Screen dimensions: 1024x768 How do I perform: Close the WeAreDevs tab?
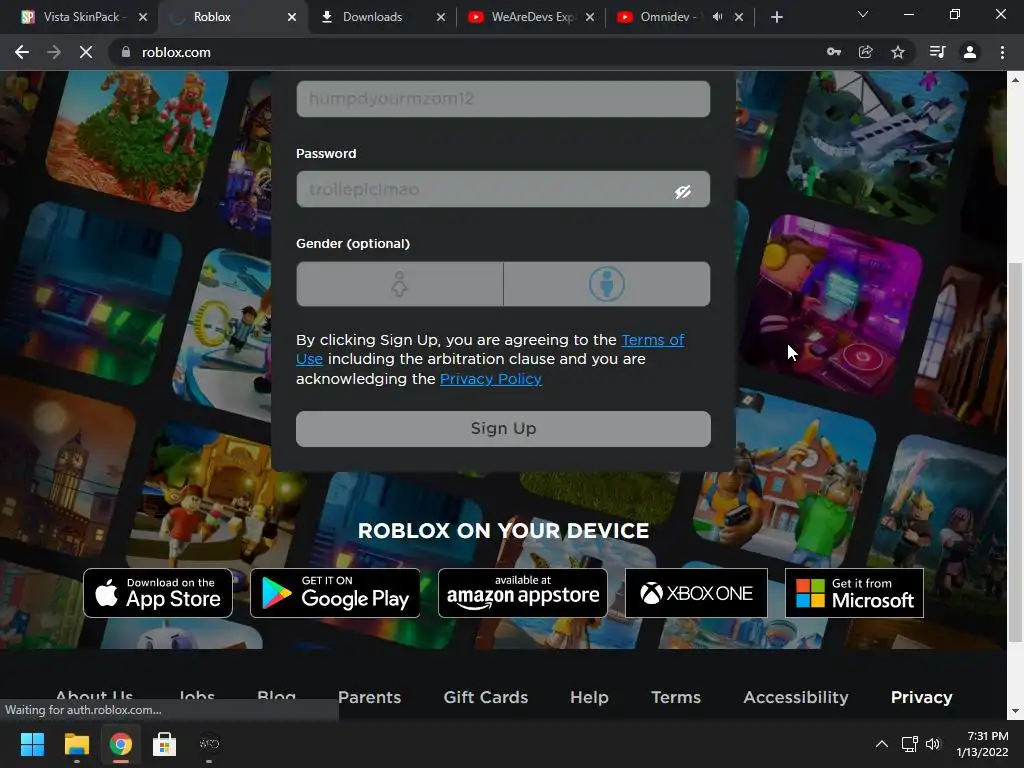(x=590, y=17)
